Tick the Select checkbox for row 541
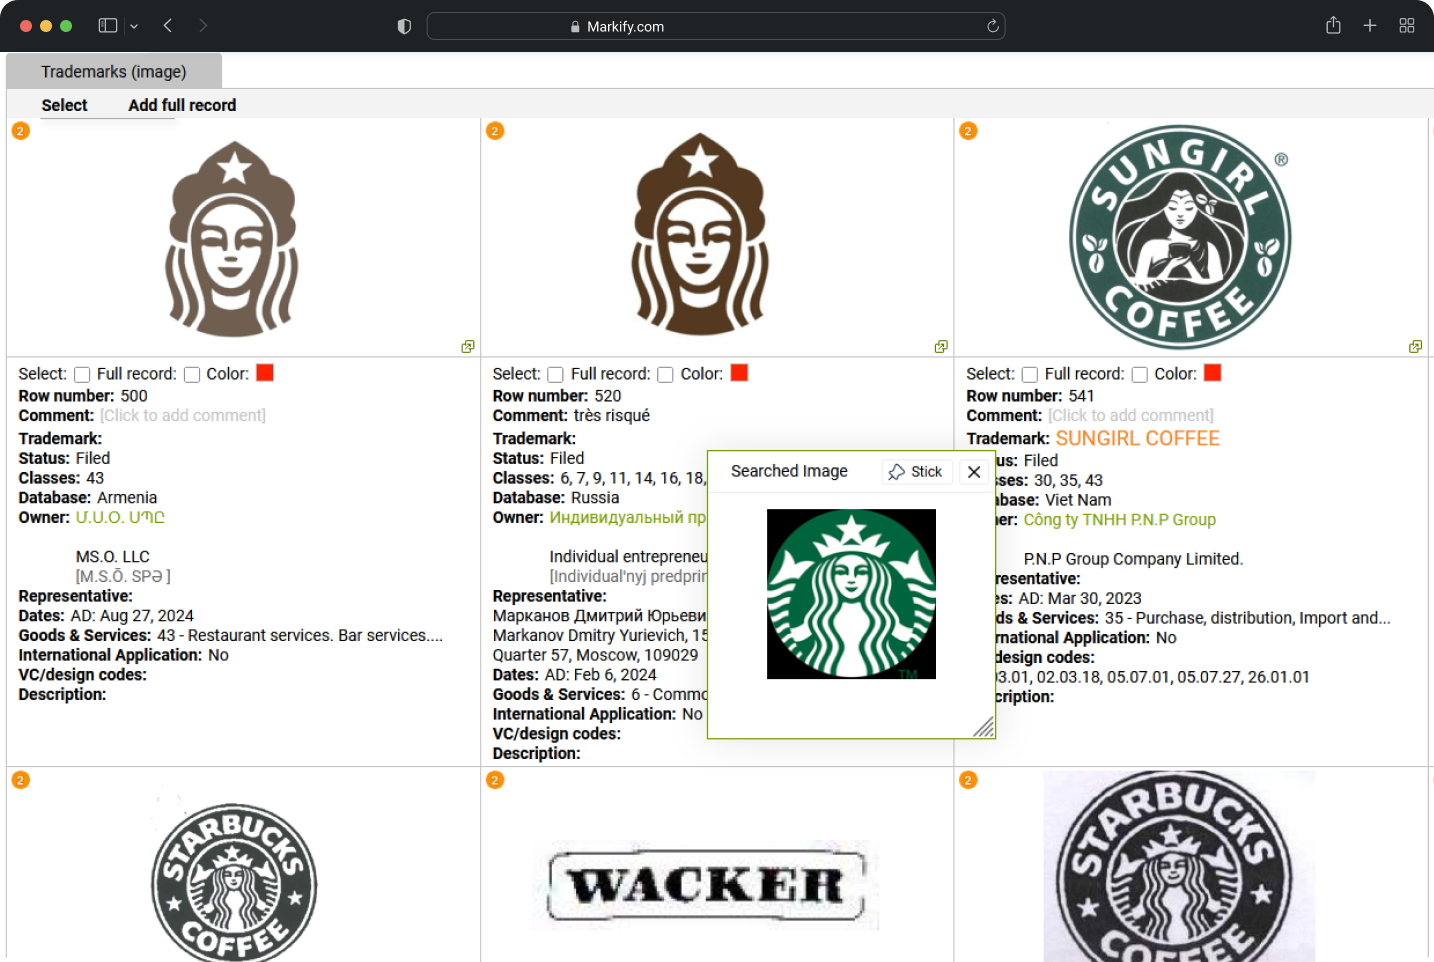This screenshot has width=1434, height=962. pyautogui.click(x=1030, y=374)
